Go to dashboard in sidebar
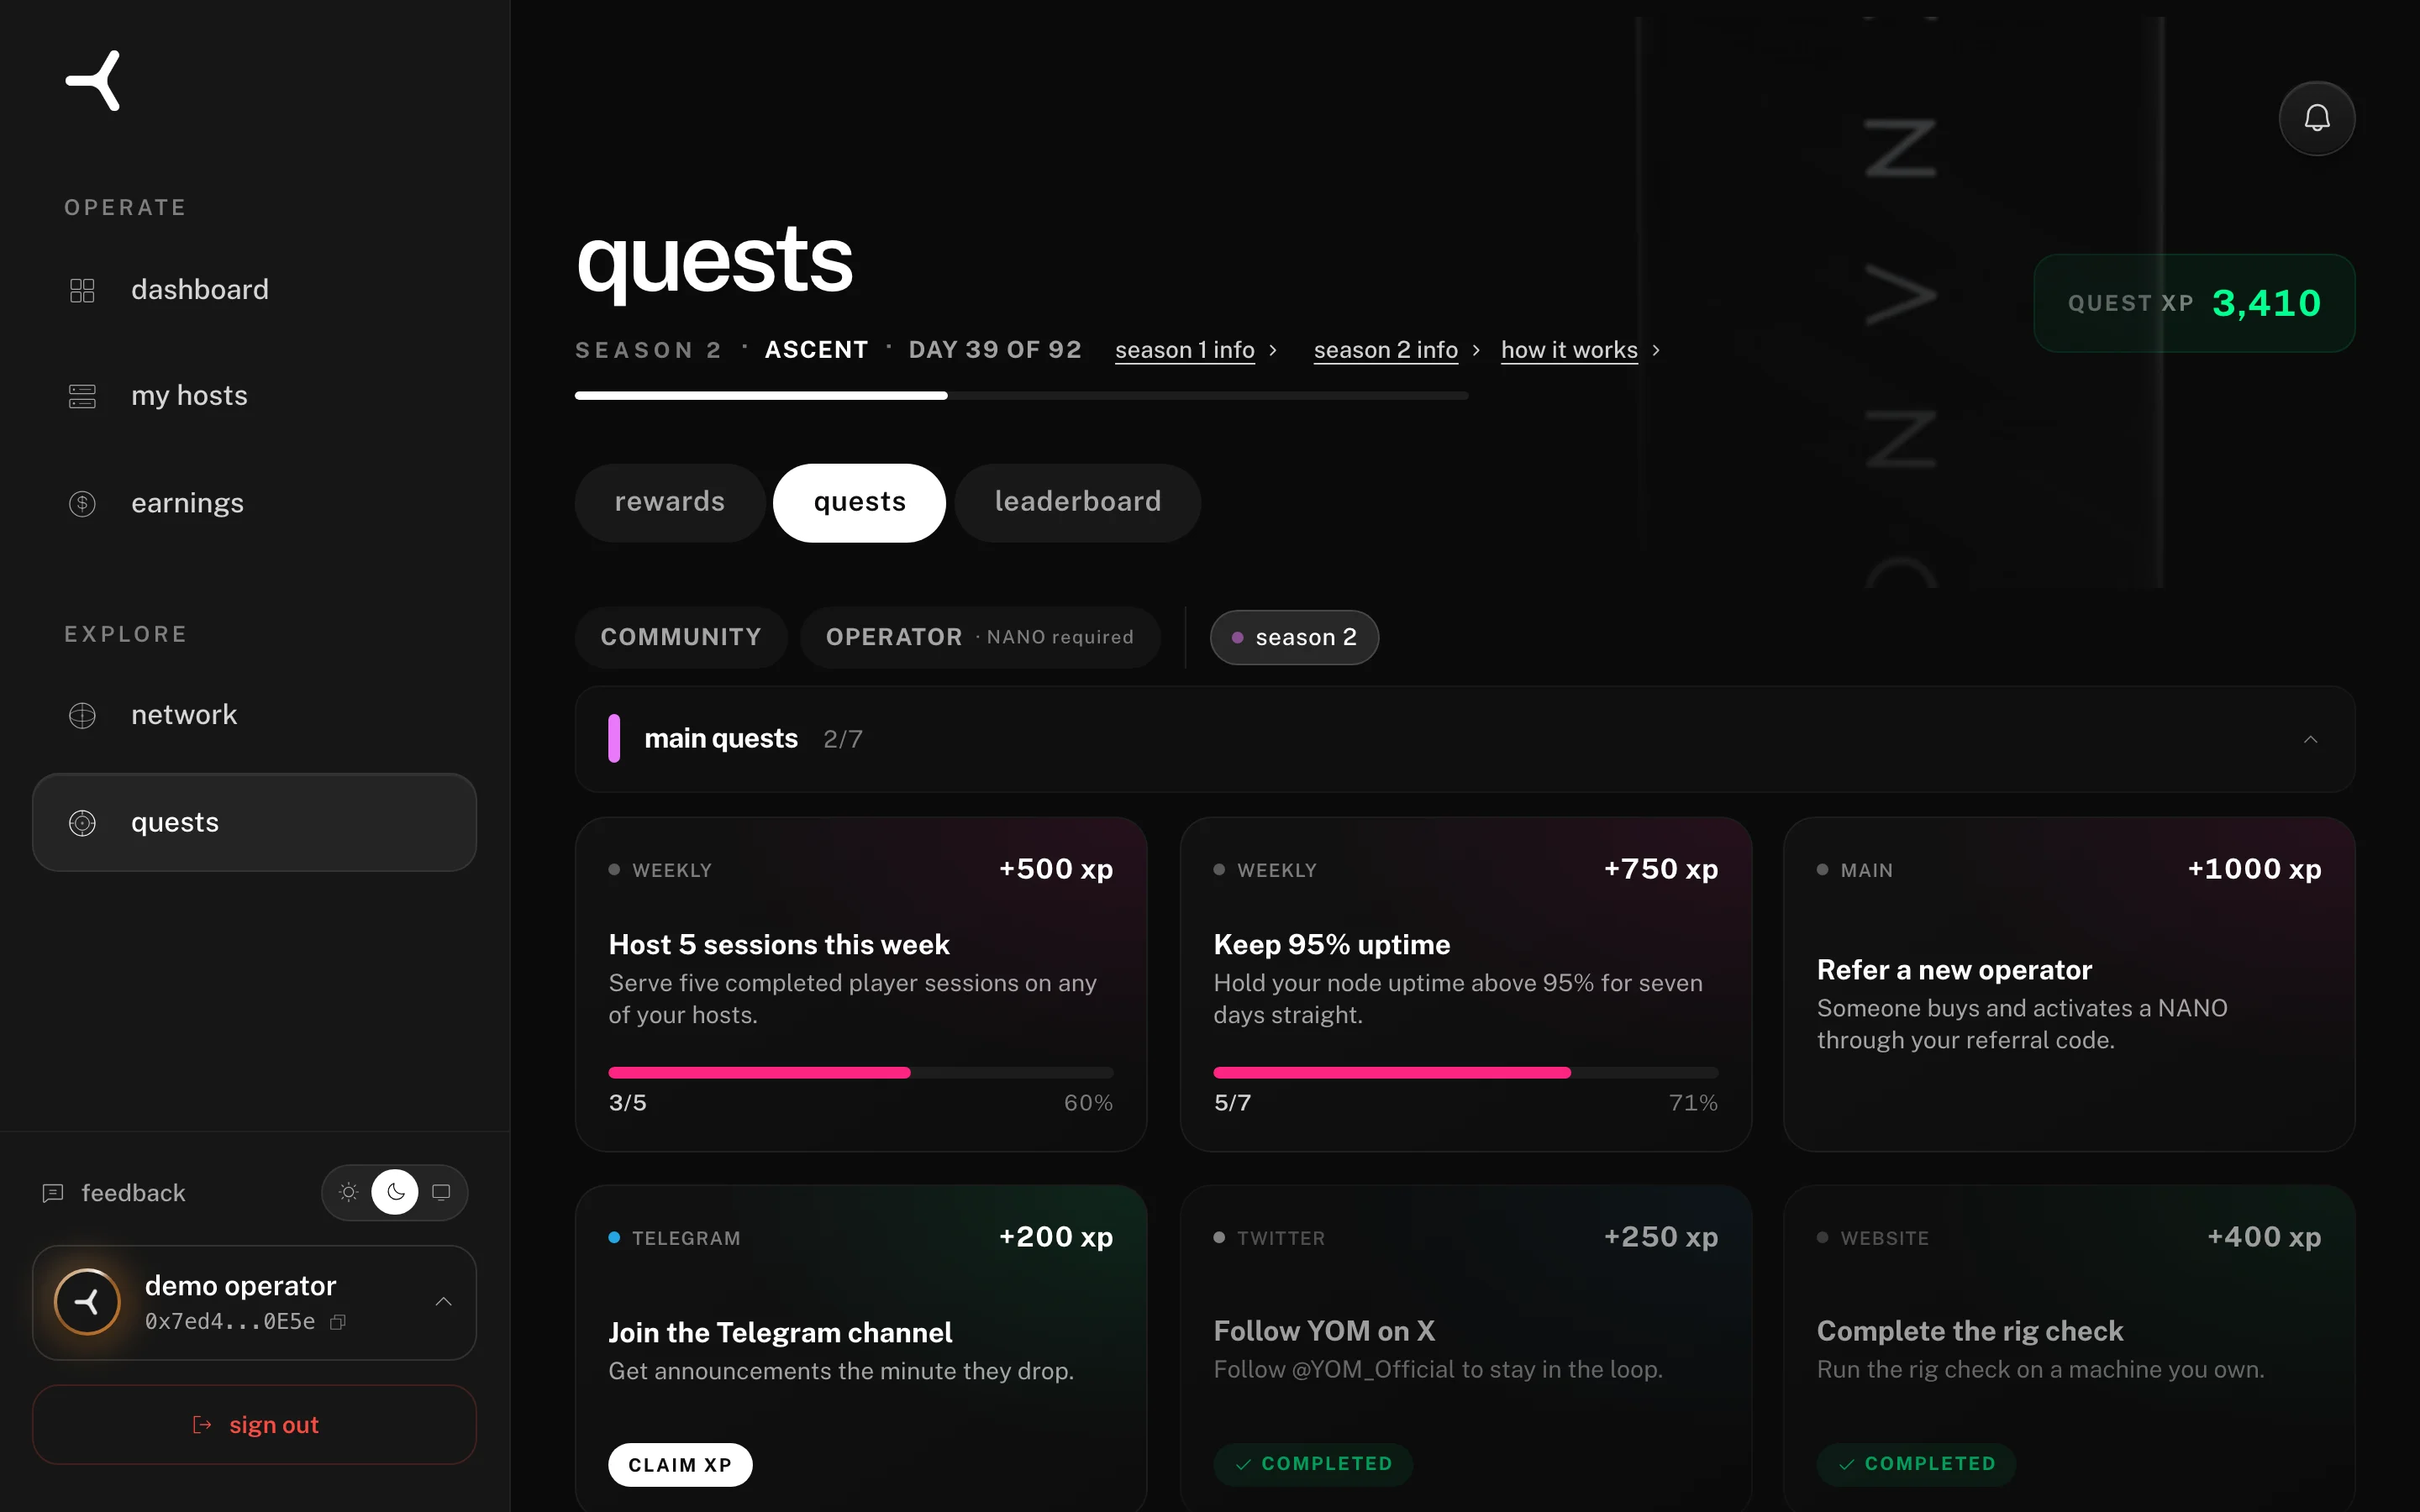This screenshot has height=1512, width=2420. coord(254,290)
